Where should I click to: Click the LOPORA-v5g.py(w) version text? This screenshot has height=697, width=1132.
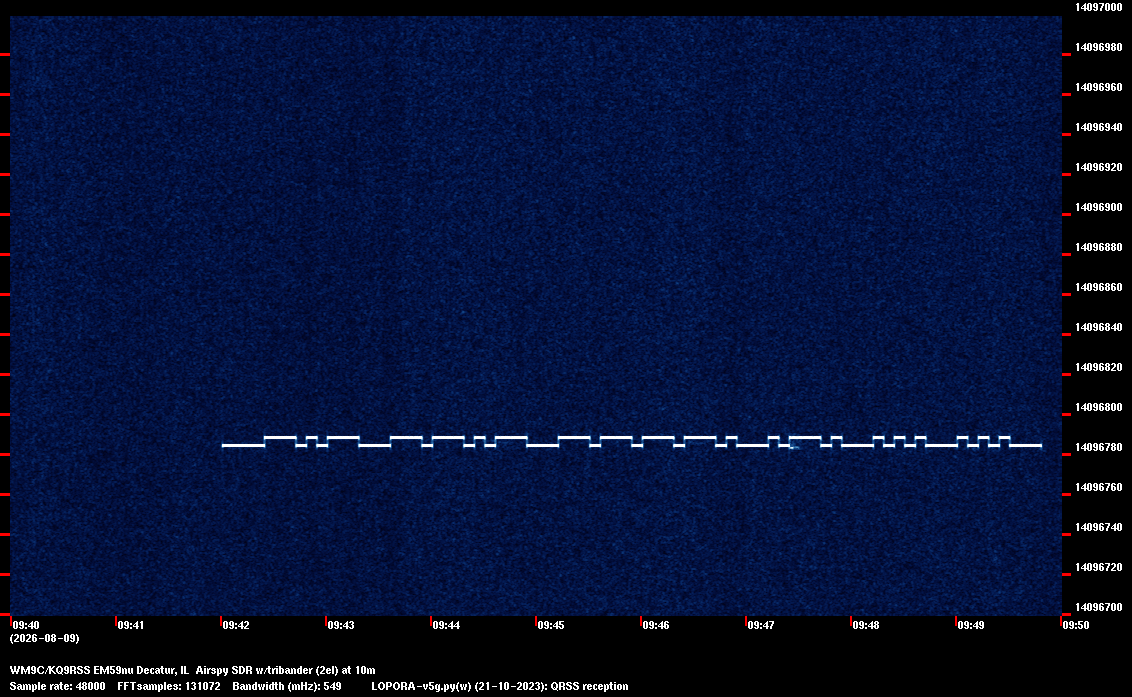(x=421, y=686)
